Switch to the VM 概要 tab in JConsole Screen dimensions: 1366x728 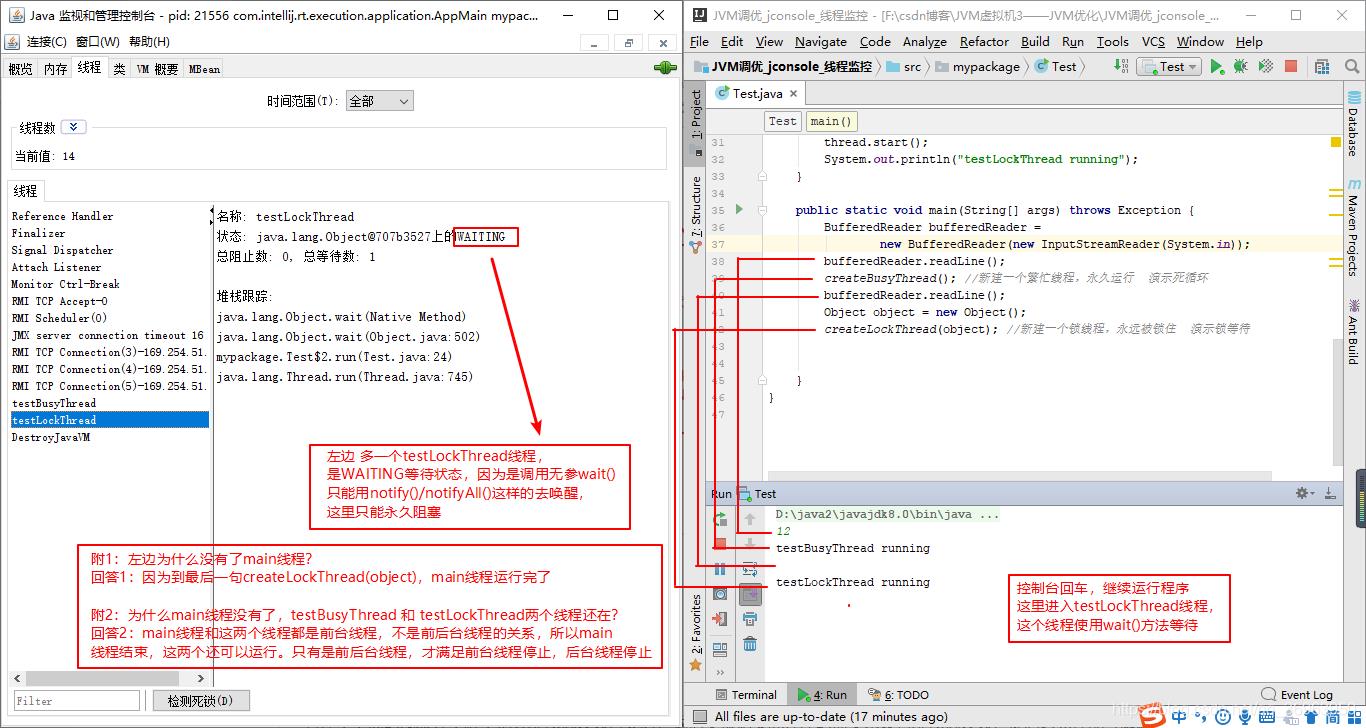(157, 69)
